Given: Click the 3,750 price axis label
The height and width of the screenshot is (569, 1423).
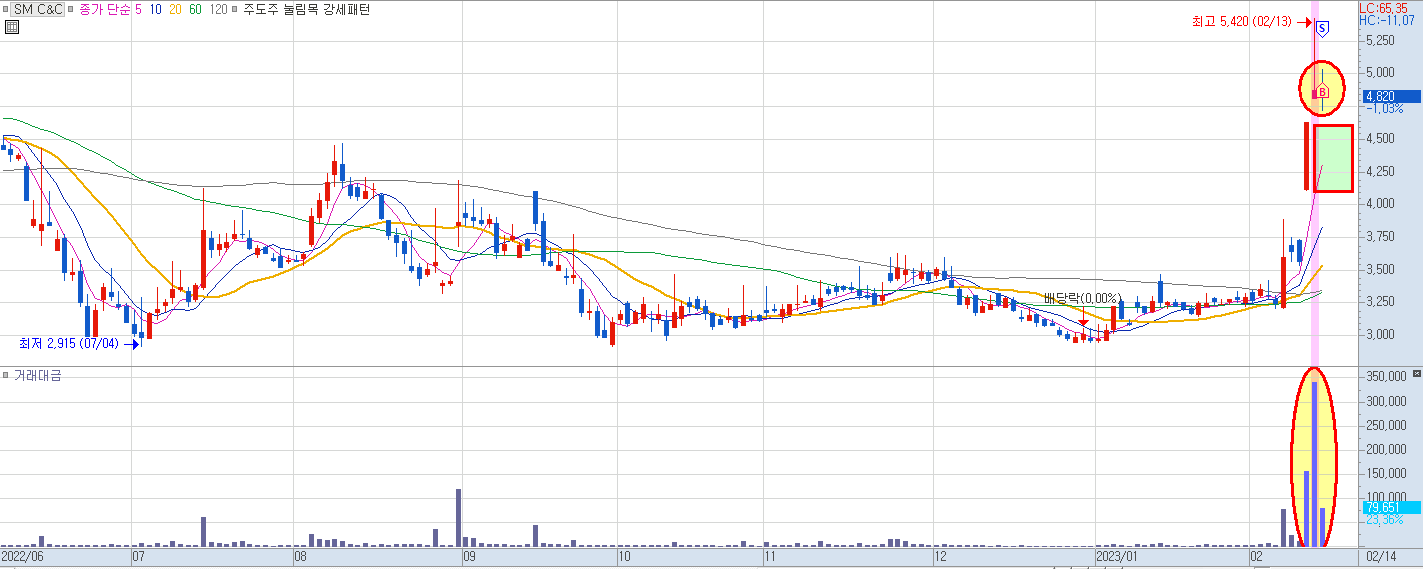Looking at the screenshot, I should click(1379, 237).
